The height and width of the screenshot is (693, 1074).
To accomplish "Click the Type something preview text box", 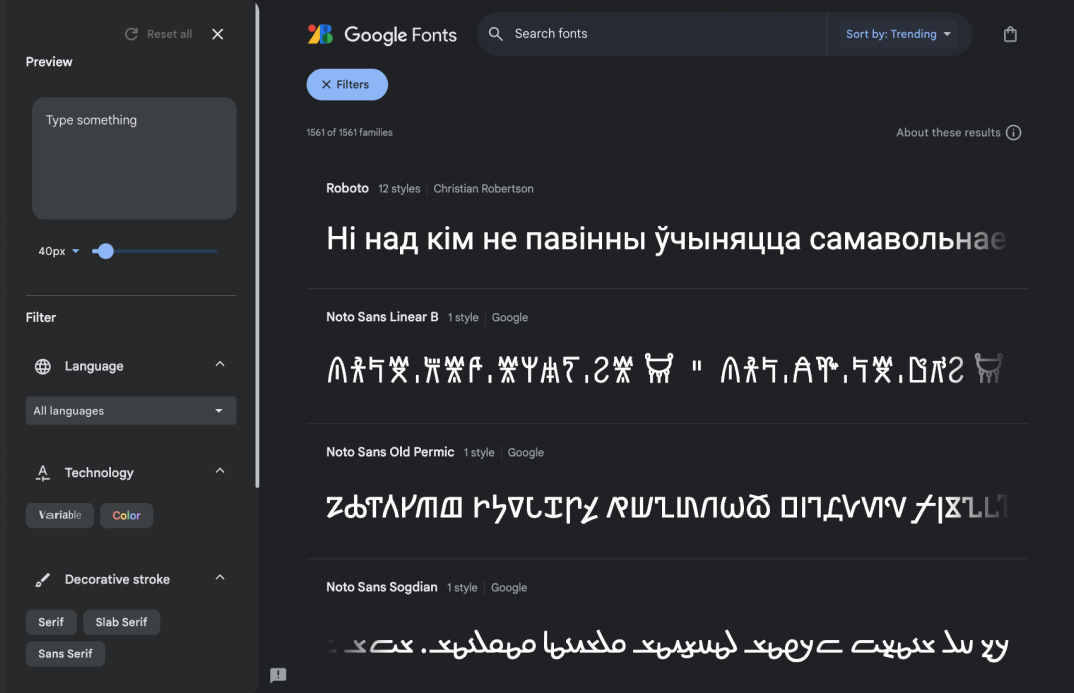I will pos(134,158).
